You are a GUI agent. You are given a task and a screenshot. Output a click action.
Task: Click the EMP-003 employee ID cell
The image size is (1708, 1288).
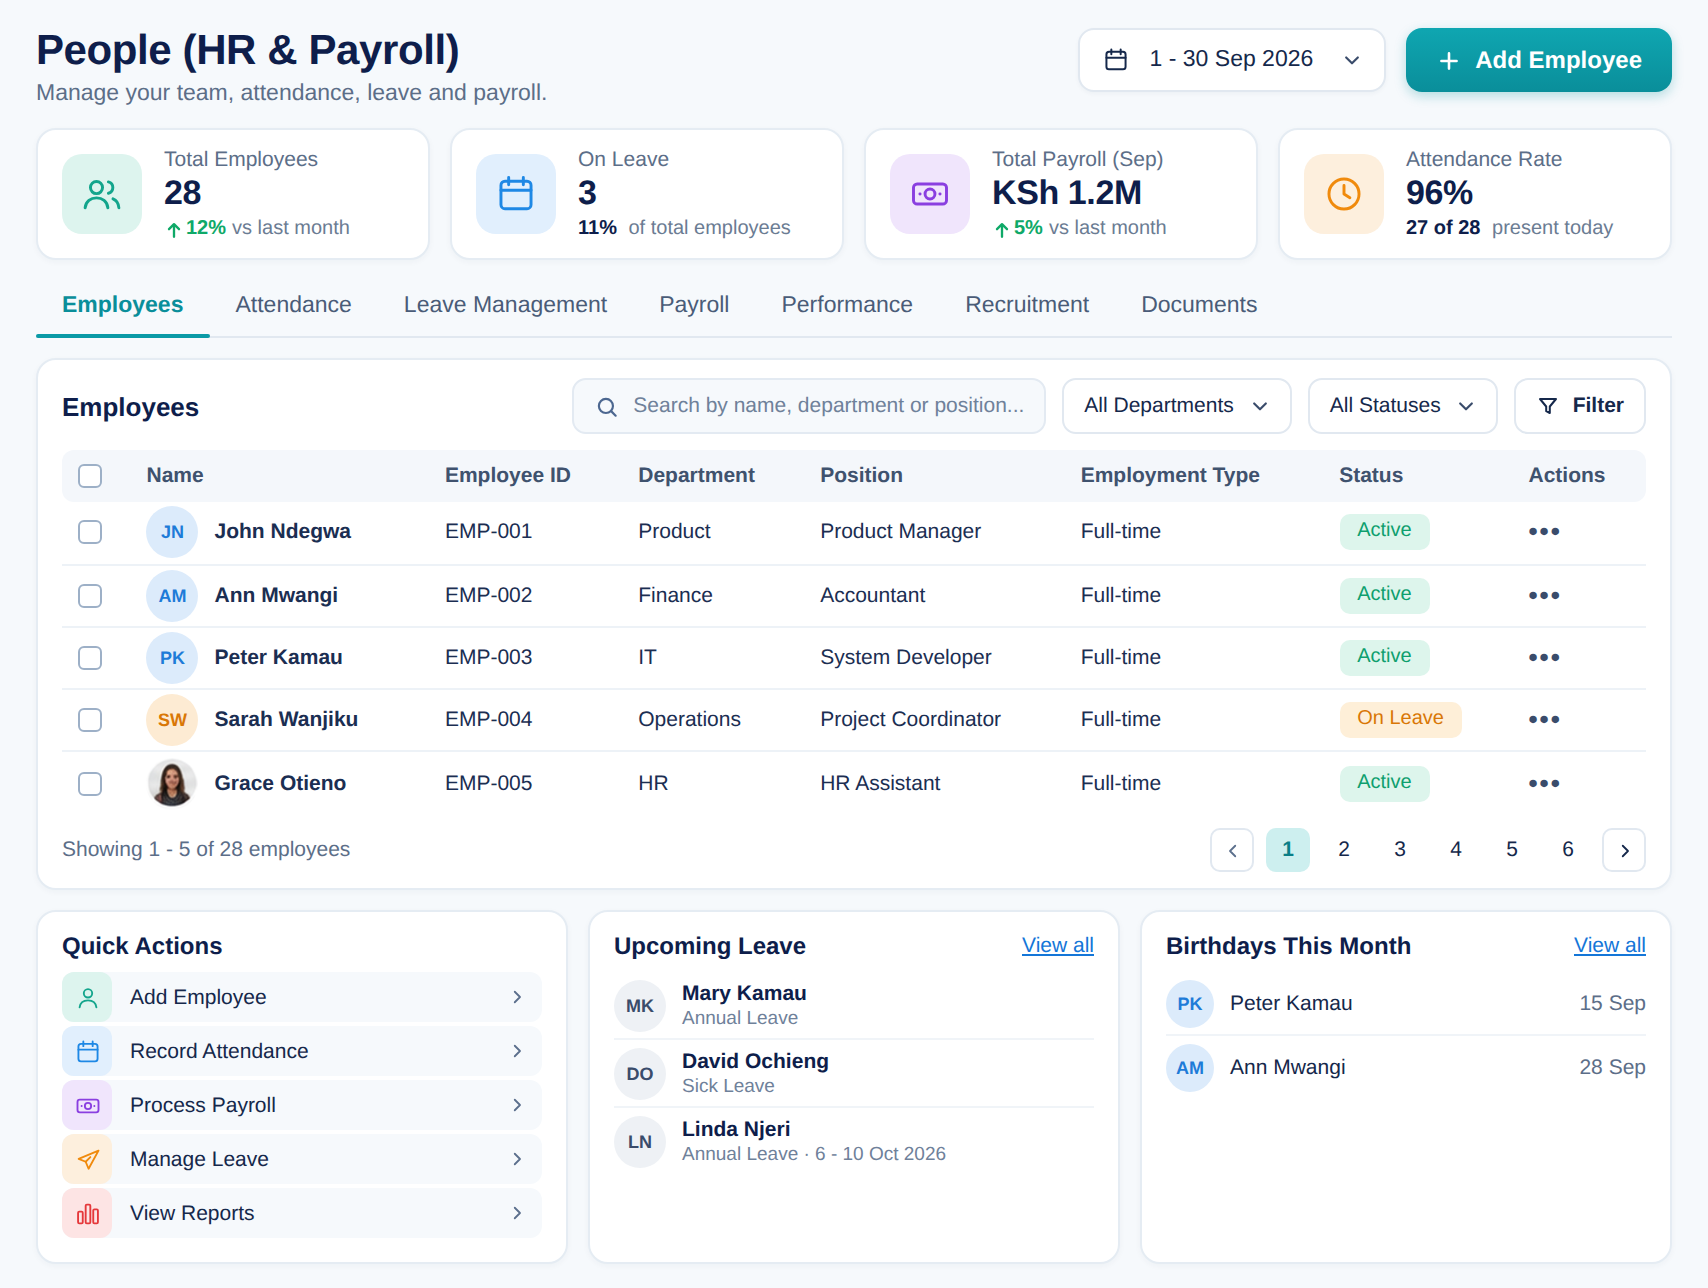coord(489,658)
